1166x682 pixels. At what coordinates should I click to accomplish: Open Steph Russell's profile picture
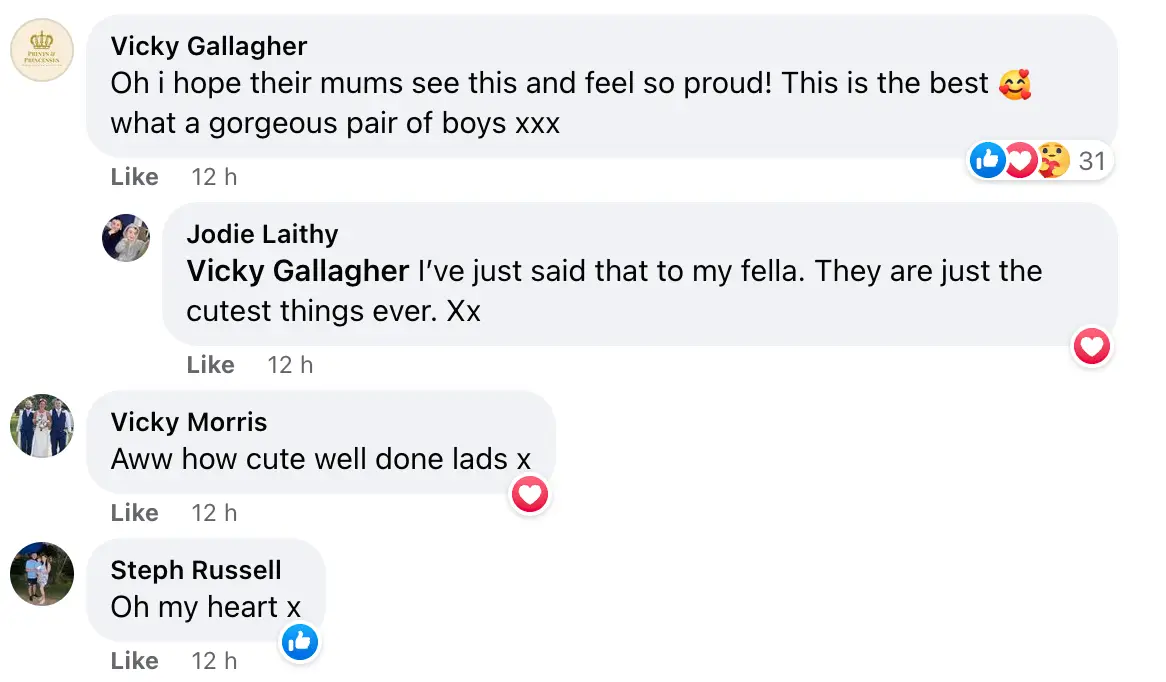42,574
